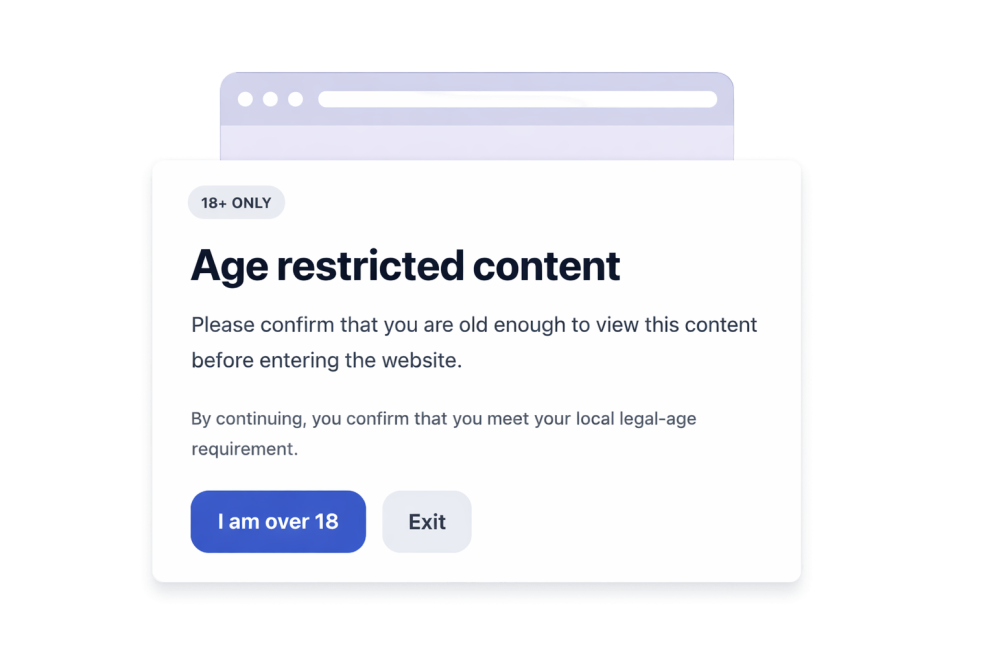The width and height of the screenshot is (996, 664).
Task: Click the middle window dot in browser header
Action: pyautogui.click(x=270, y=99)
